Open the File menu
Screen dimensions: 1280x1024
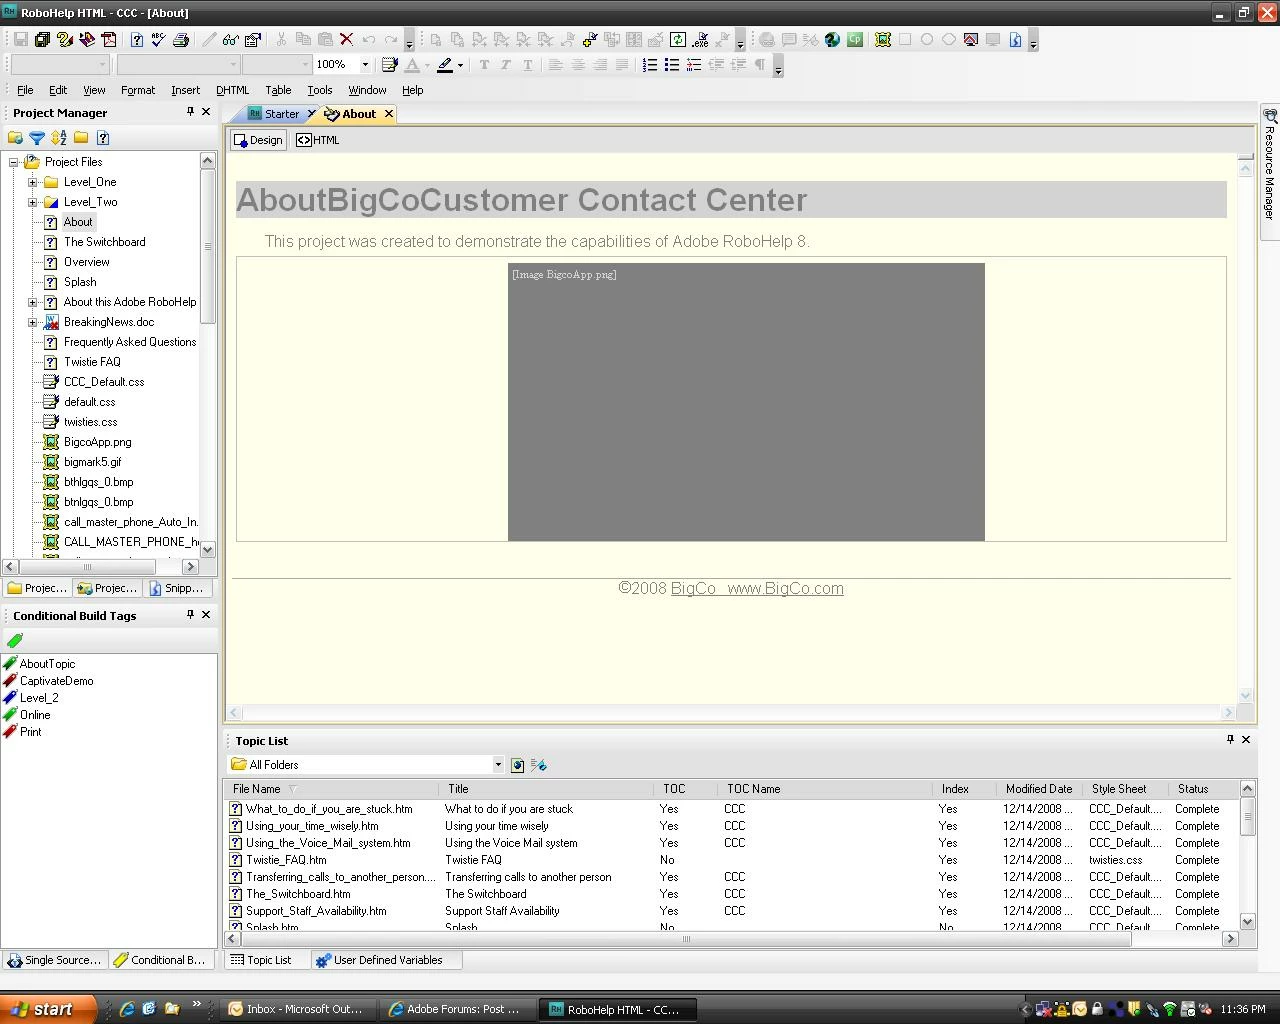[x=25, y=90]
